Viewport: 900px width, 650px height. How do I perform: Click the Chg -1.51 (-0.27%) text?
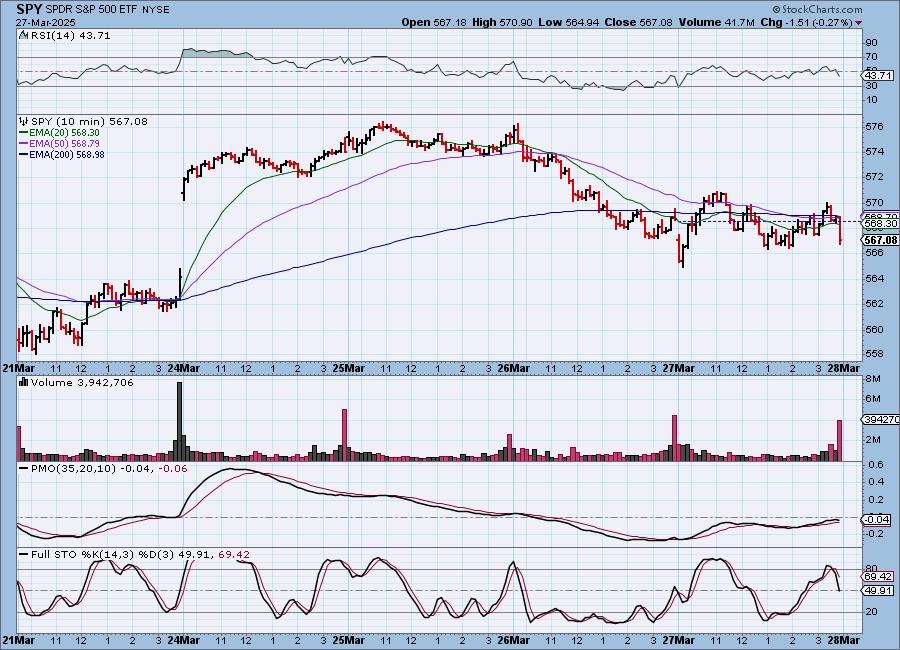pos(807,22)
